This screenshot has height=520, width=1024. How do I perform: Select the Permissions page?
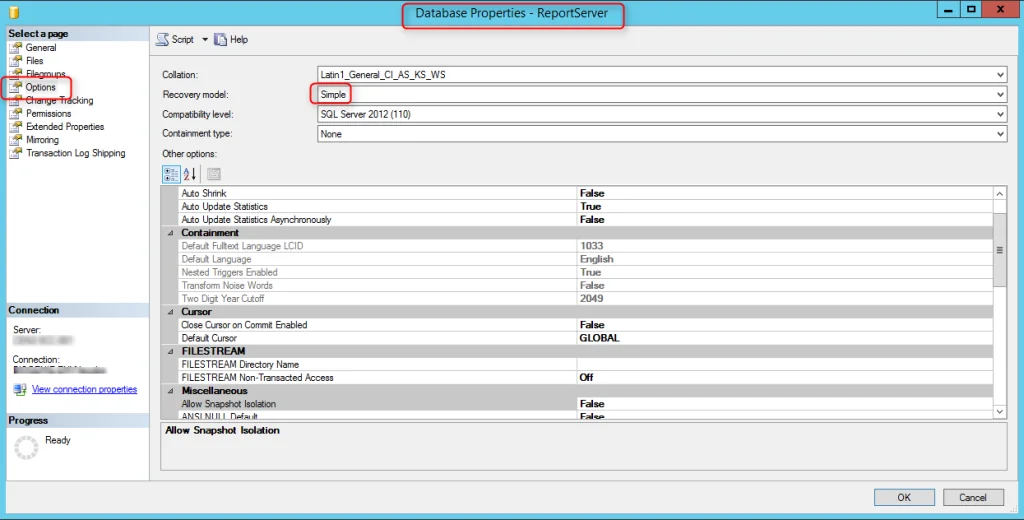(48, 114)
